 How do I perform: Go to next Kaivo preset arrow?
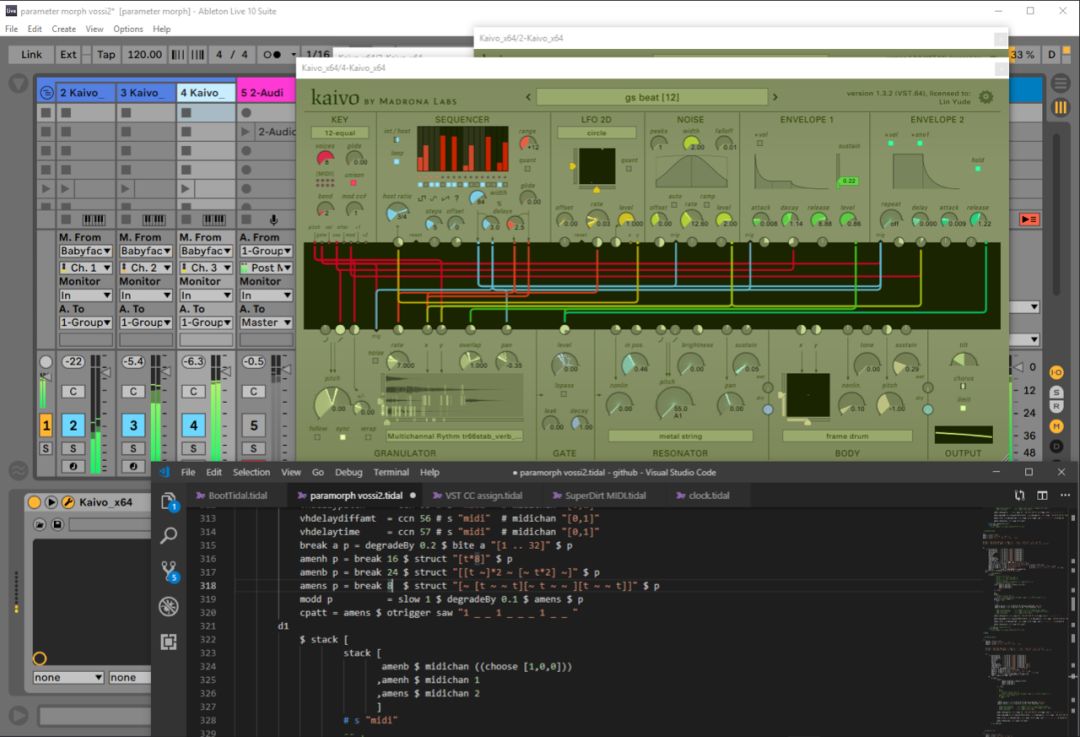[775, 97]
